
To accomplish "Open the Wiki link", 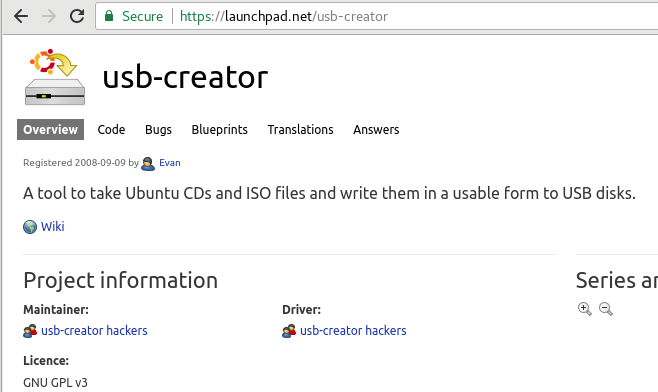I will 52,227.
